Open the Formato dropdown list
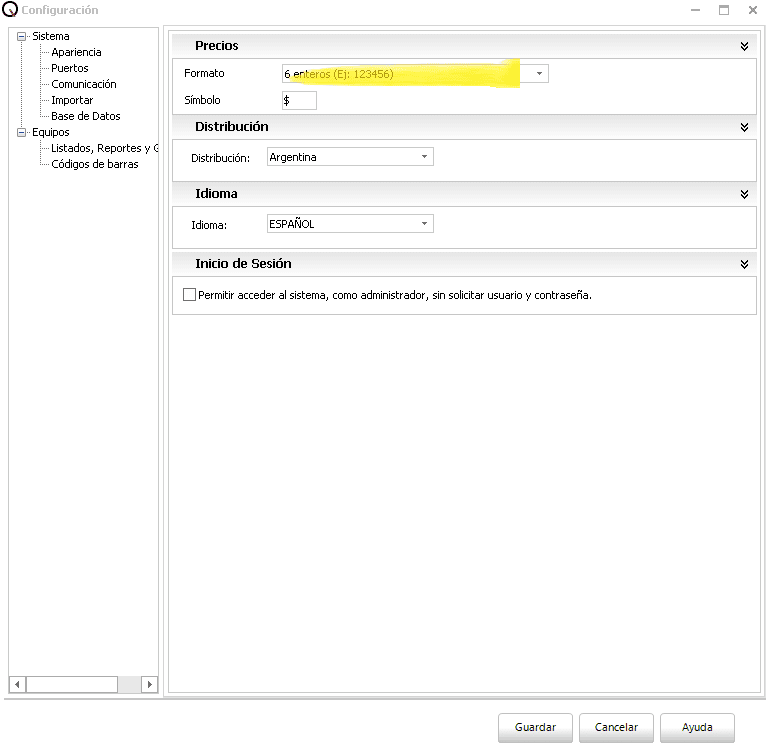Viewport: 769px width, 751px height. [539, 74]
